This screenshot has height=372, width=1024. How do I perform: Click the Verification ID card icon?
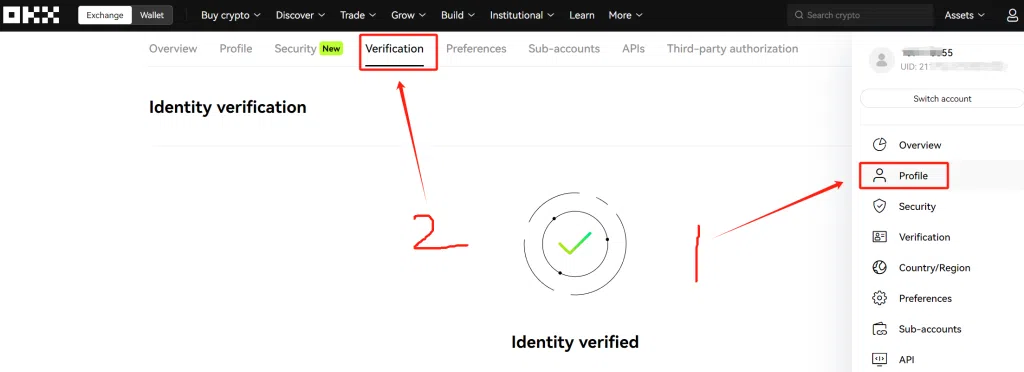click(879, 237)
